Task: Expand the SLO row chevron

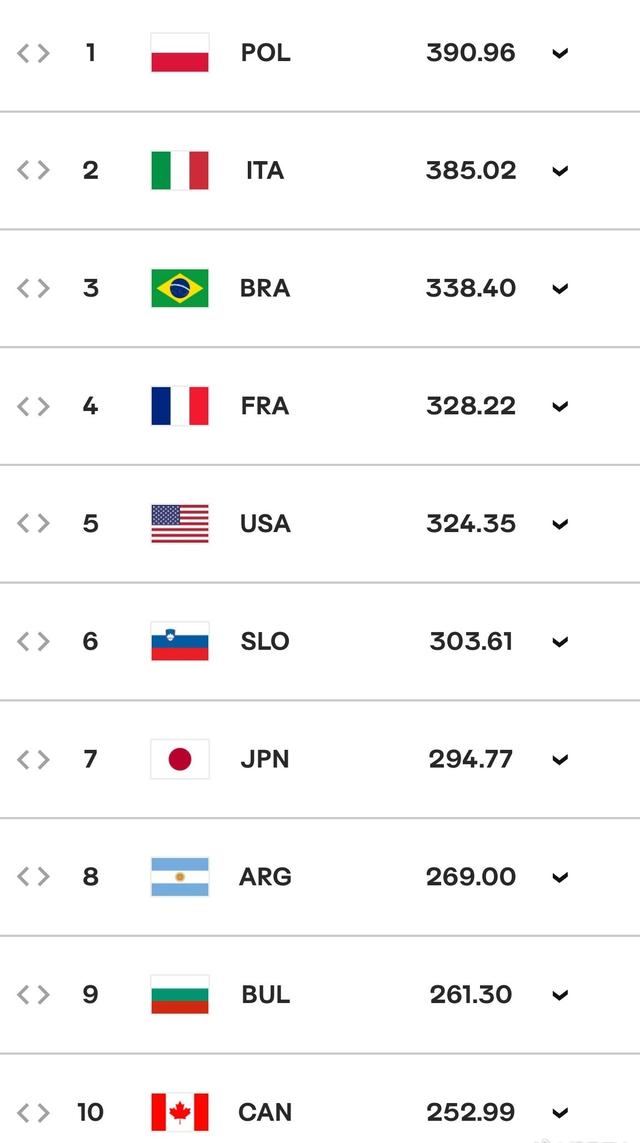Action: coord(560,642)
